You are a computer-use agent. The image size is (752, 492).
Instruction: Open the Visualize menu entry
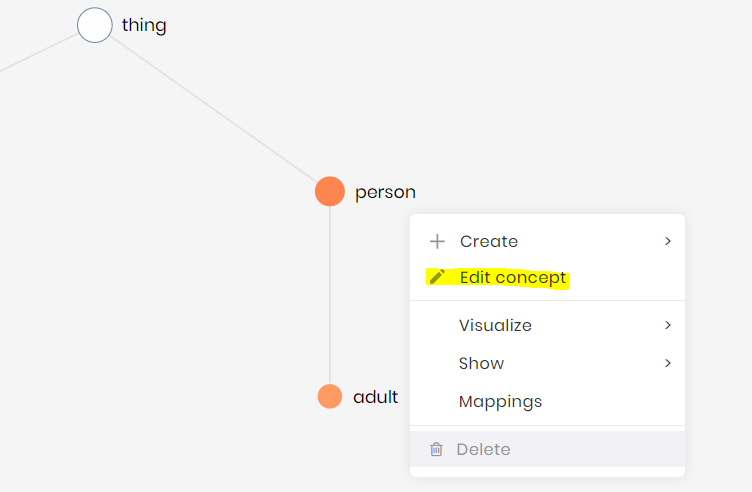(x=495, y=325)
